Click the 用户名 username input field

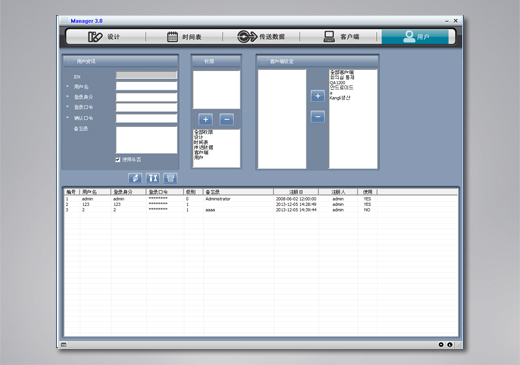click(146, 86)
